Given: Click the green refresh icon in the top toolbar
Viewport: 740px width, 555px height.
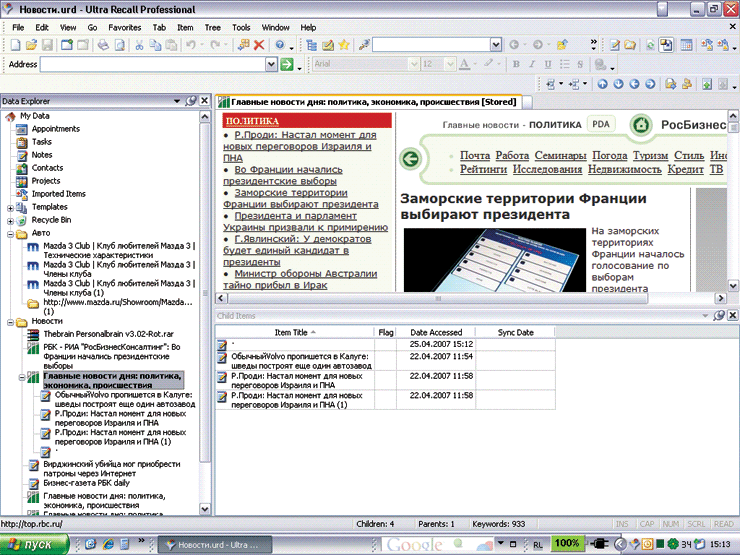Looking at the screenshot, I should (650, 45).
